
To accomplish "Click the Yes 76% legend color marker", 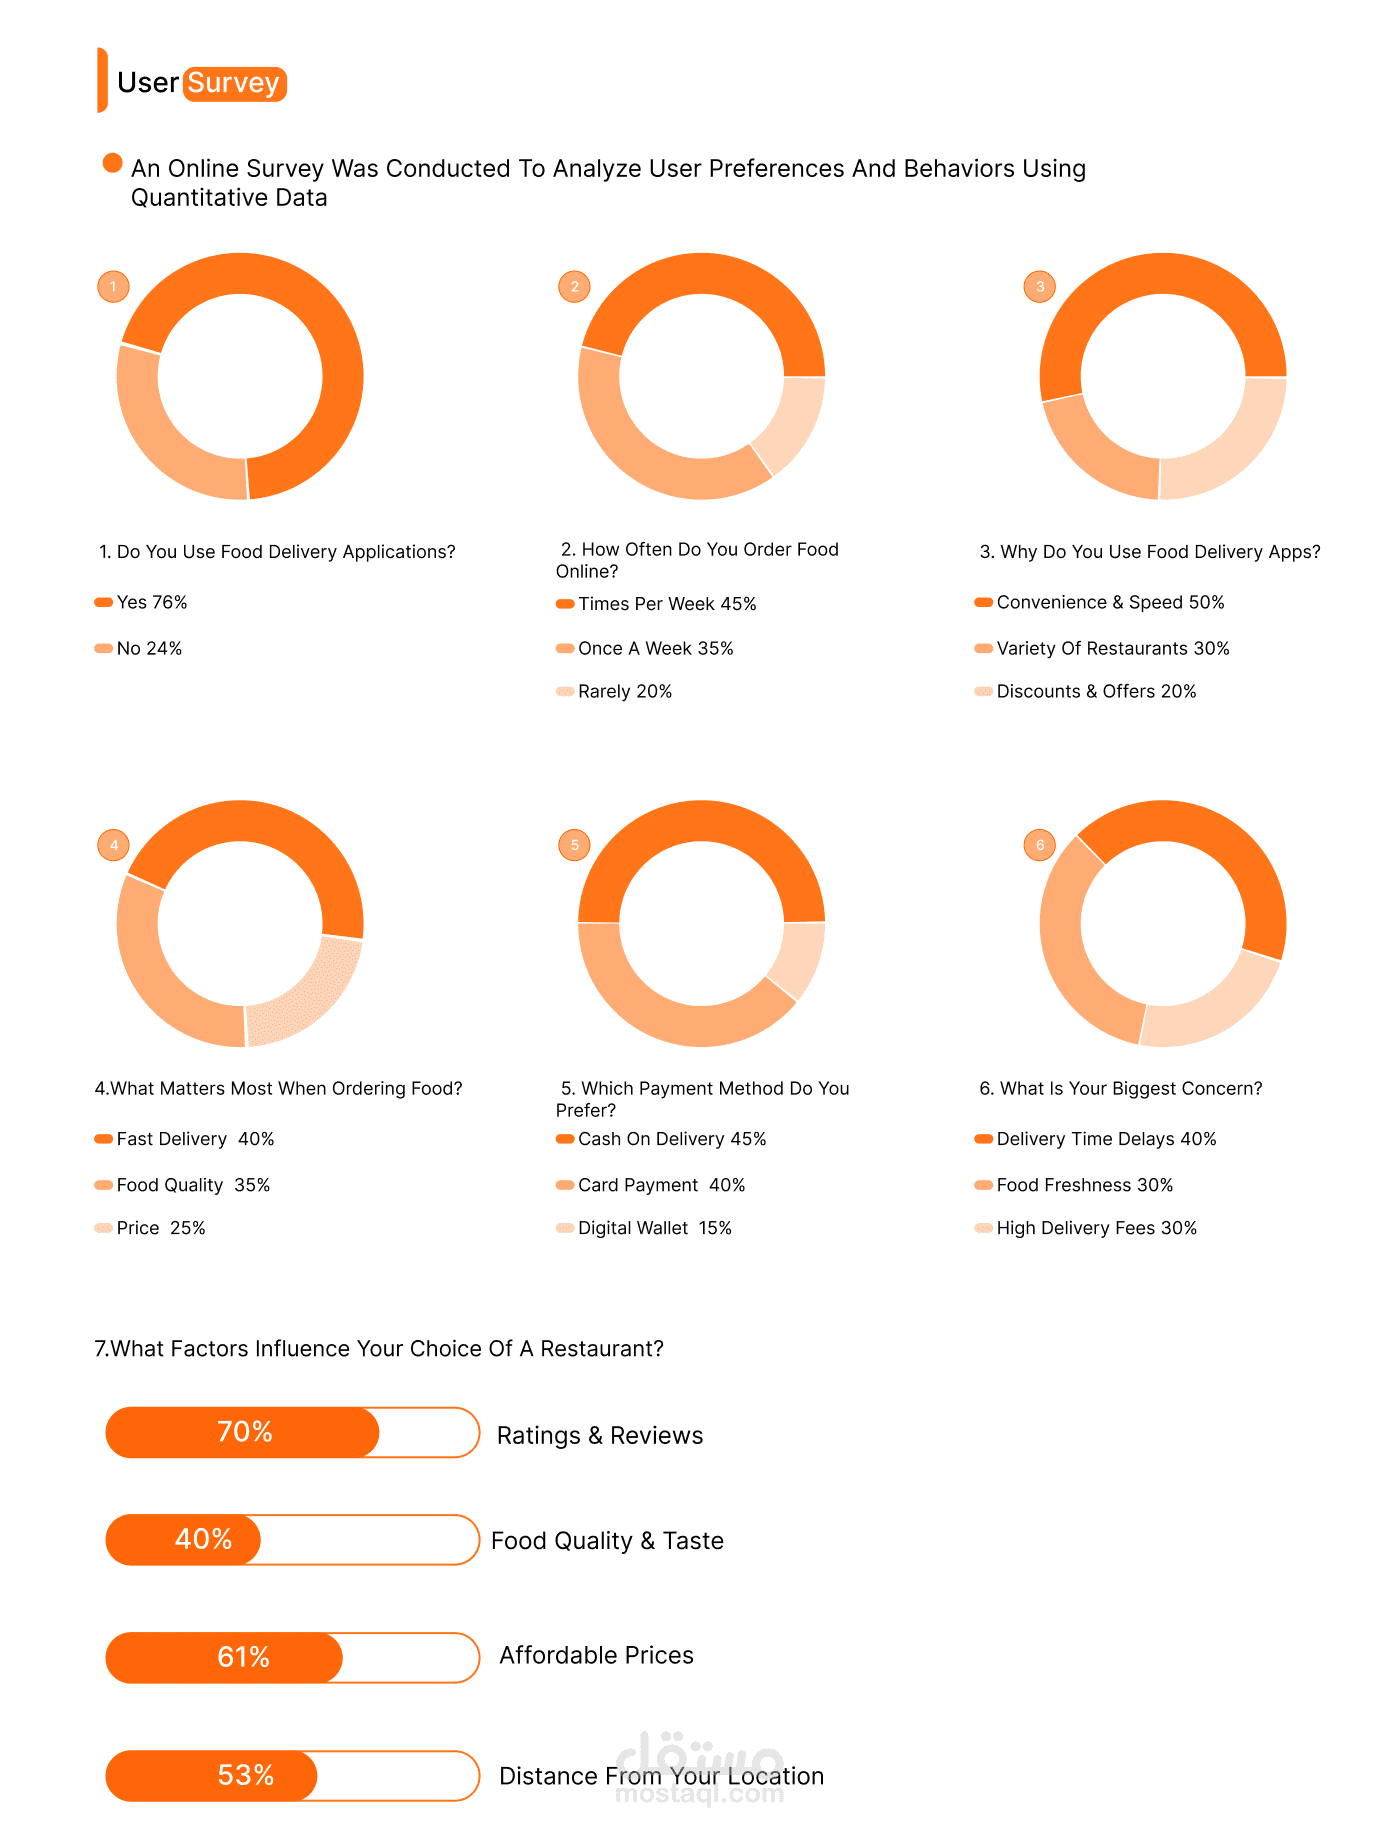I will click(x=104, y=602).
